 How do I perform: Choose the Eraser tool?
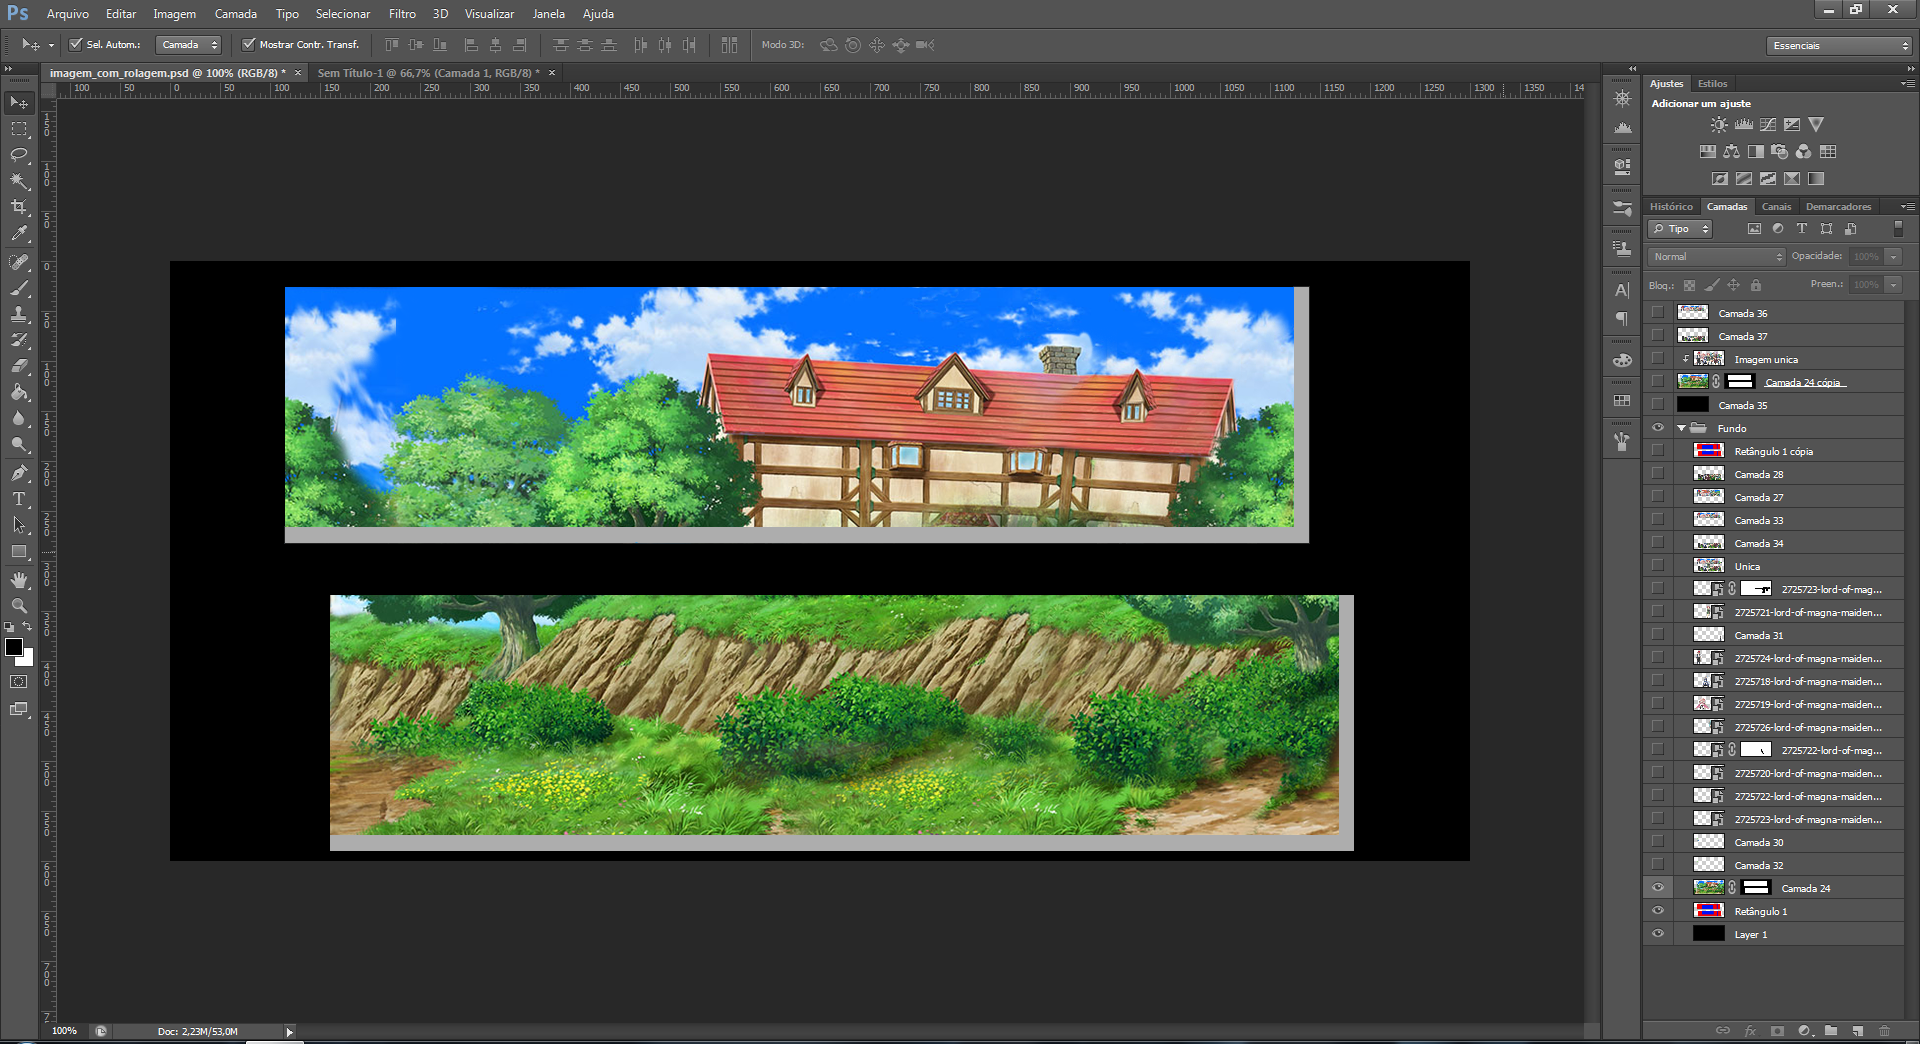(19, 366)
